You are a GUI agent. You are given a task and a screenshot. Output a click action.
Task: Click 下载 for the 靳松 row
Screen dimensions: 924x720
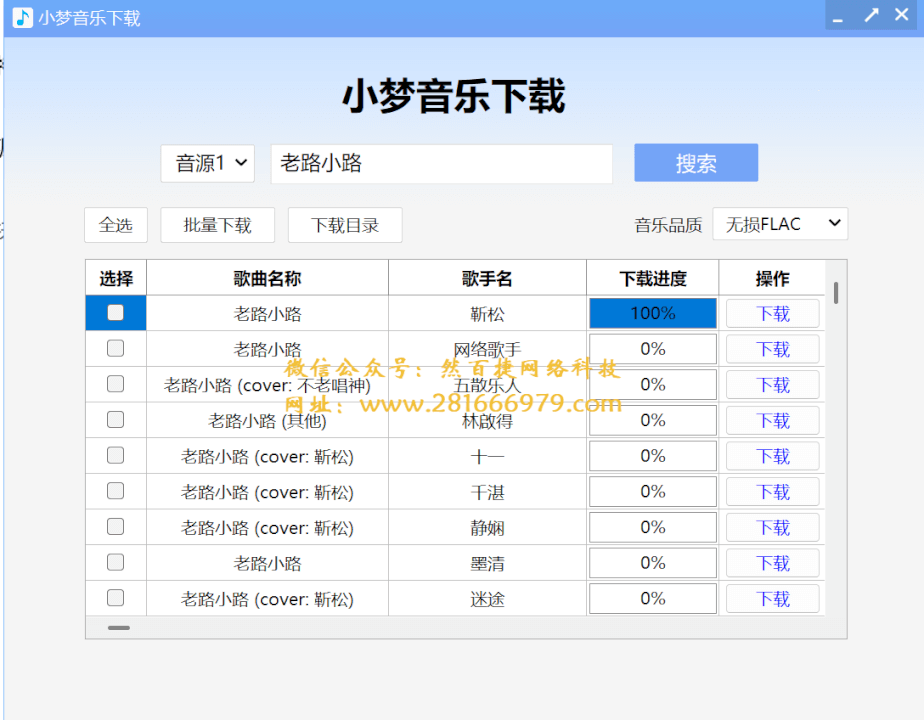point(772,312)
